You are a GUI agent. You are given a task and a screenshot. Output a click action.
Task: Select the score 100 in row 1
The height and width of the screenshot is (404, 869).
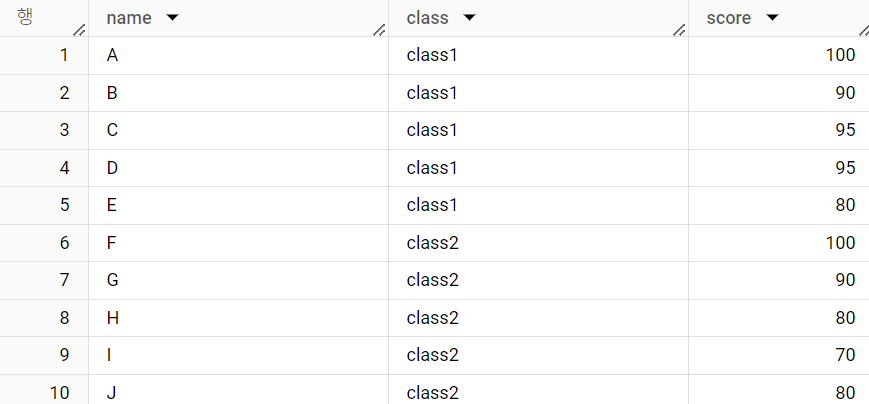pos(779,55)
